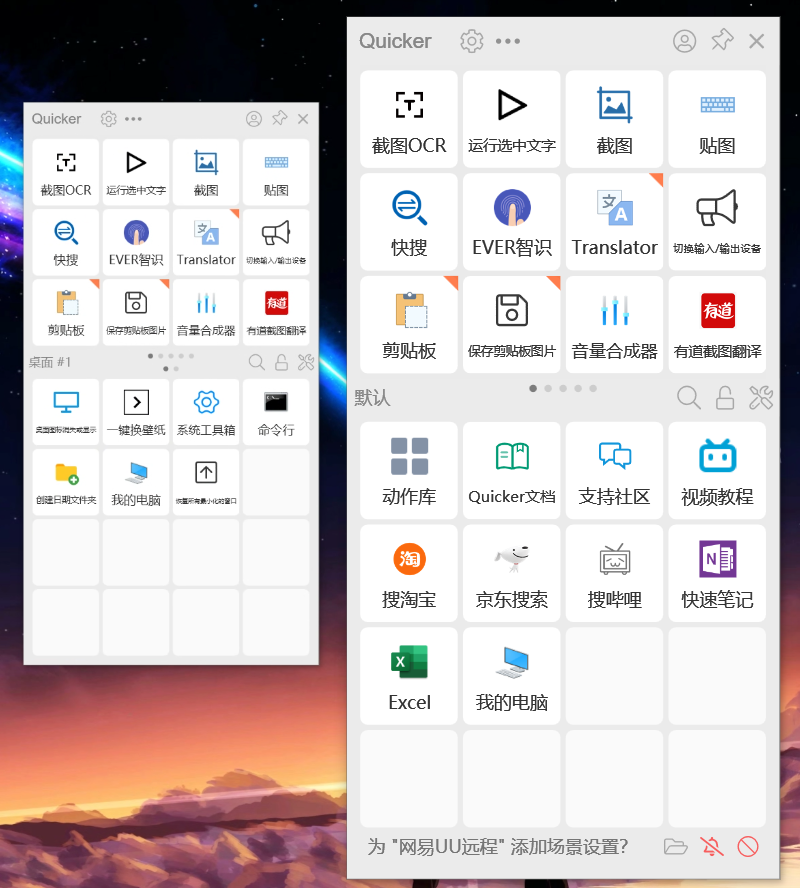The height and width of the screenshot is (888, 800).
Task: Launch the 搜淘宝 Taobao search action
Action: (x=409, y=573)
